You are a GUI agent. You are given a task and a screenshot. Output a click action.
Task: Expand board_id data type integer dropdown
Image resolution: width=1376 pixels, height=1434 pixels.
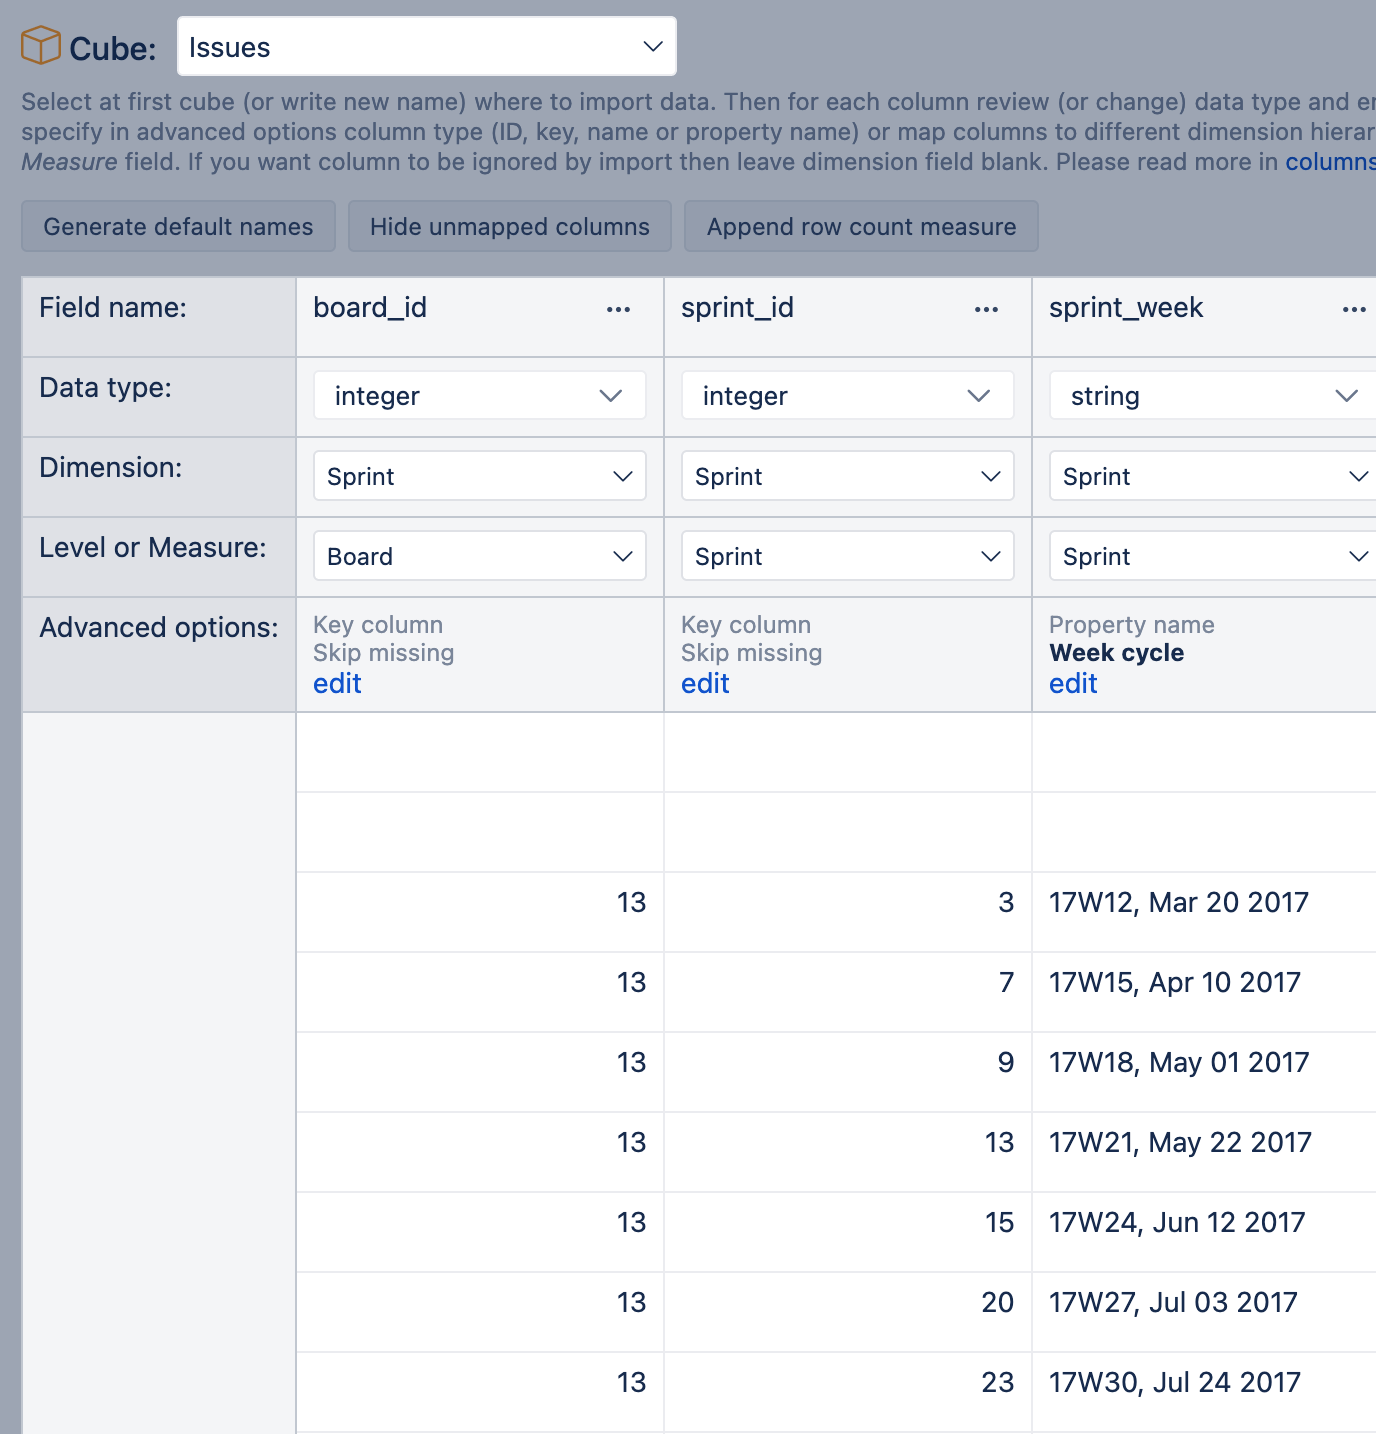479,396
